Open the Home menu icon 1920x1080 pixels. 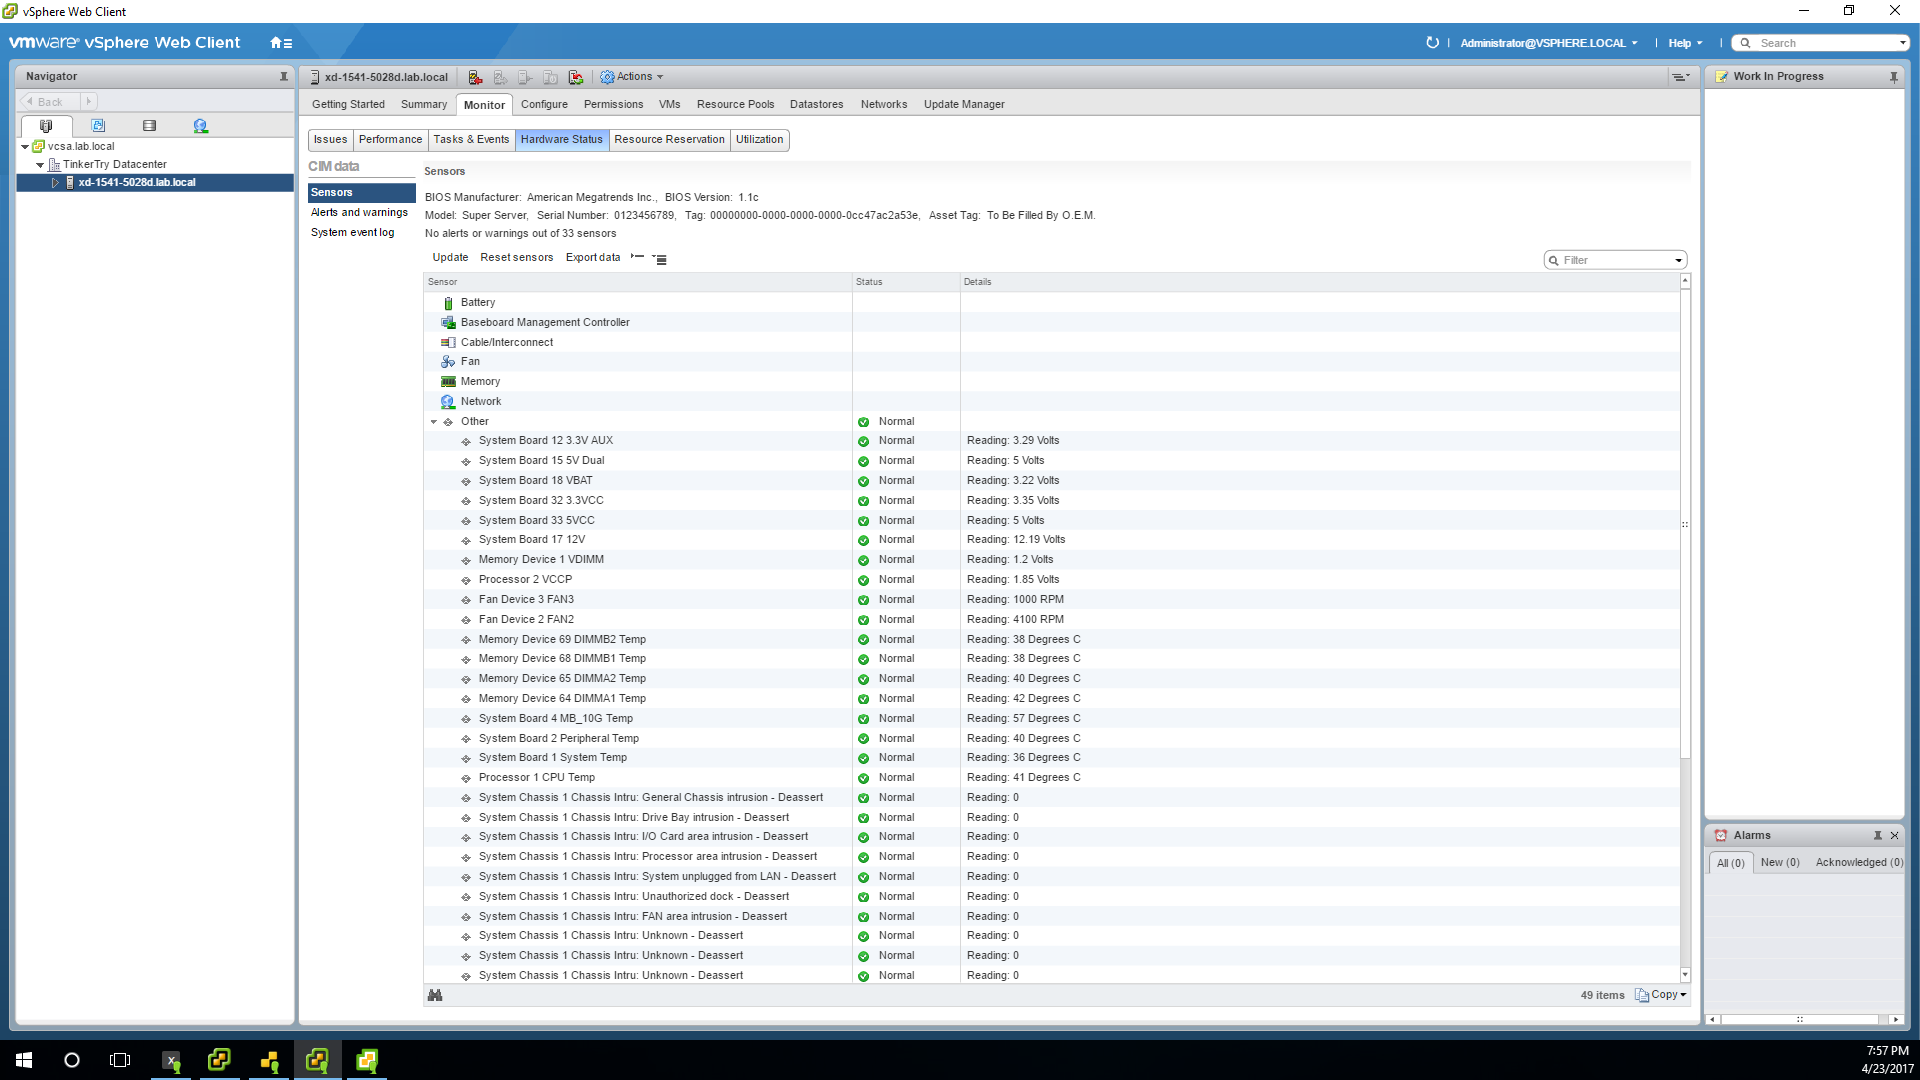tap(281, 43)
